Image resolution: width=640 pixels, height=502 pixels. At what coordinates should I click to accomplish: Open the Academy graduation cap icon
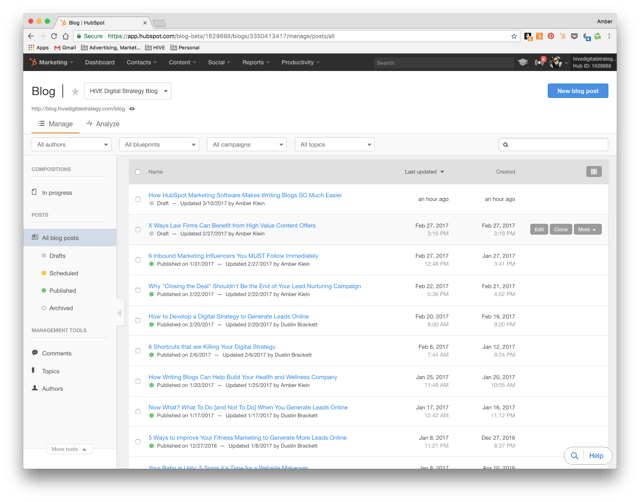point(523,62)
